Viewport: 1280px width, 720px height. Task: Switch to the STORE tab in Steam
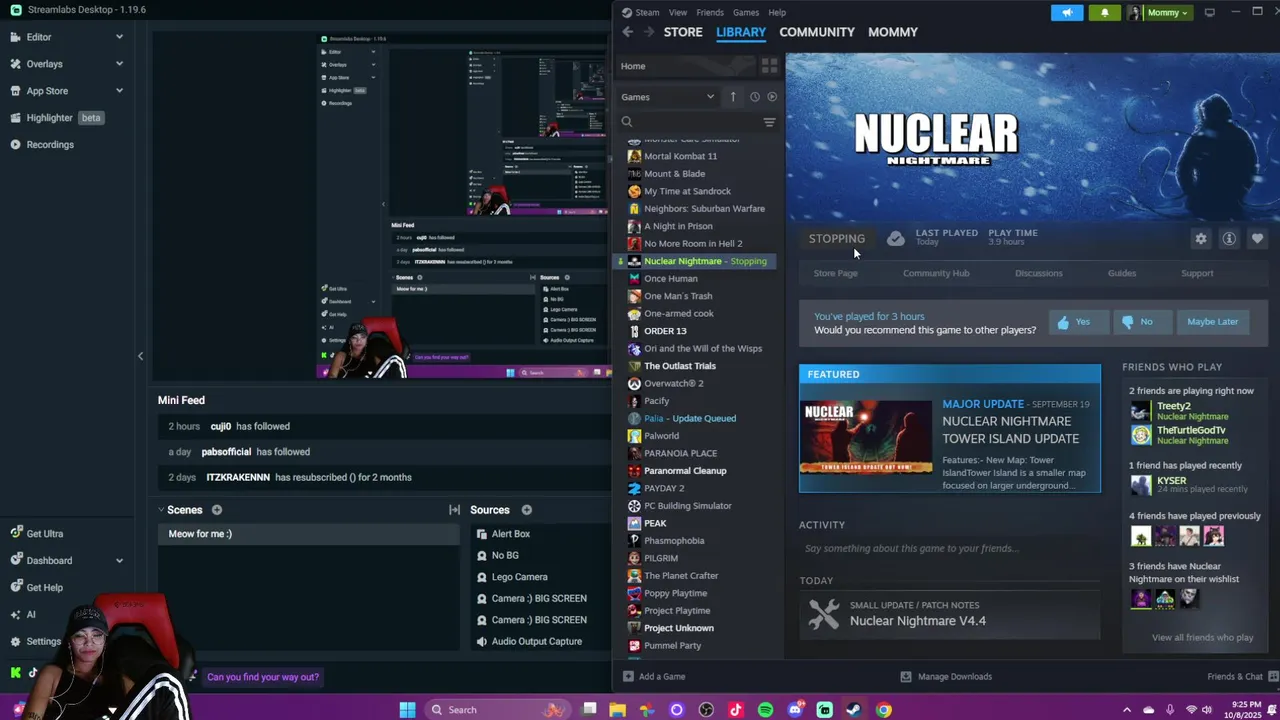(x=683, y=32)
